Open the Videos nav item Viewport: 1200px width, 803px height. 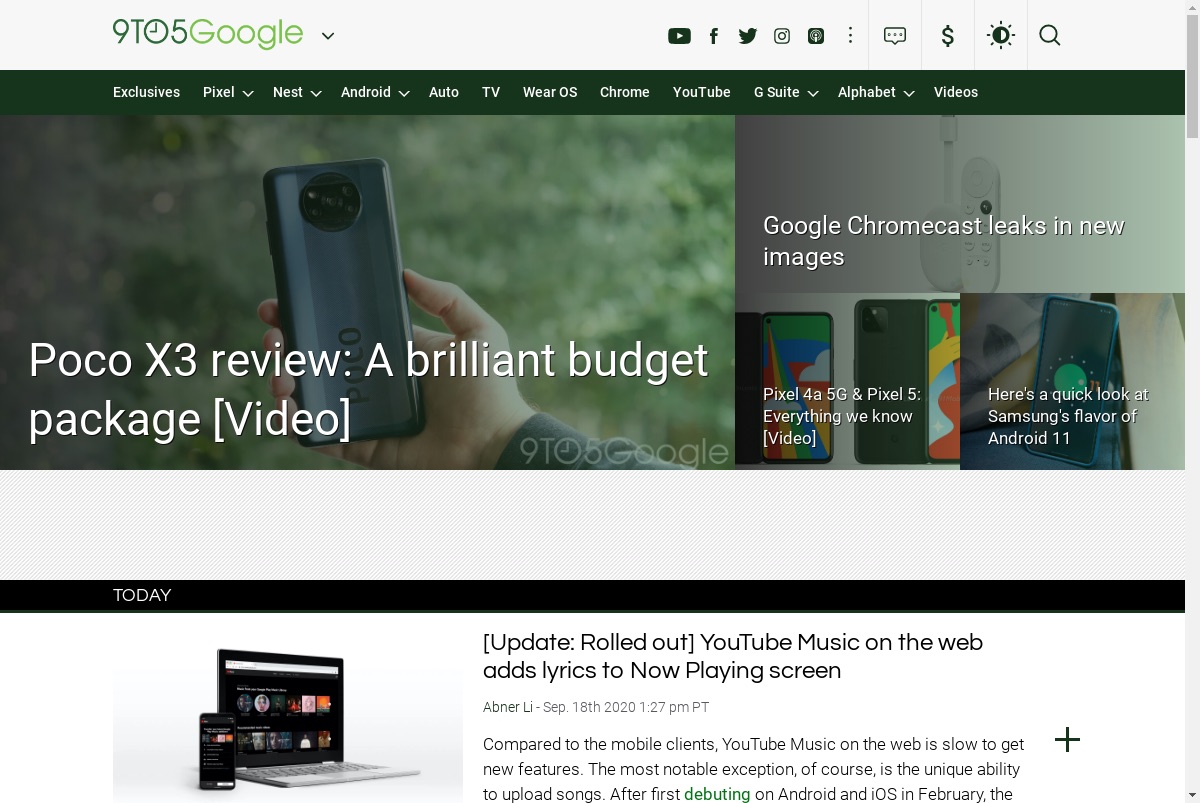(x=956, y=92)
